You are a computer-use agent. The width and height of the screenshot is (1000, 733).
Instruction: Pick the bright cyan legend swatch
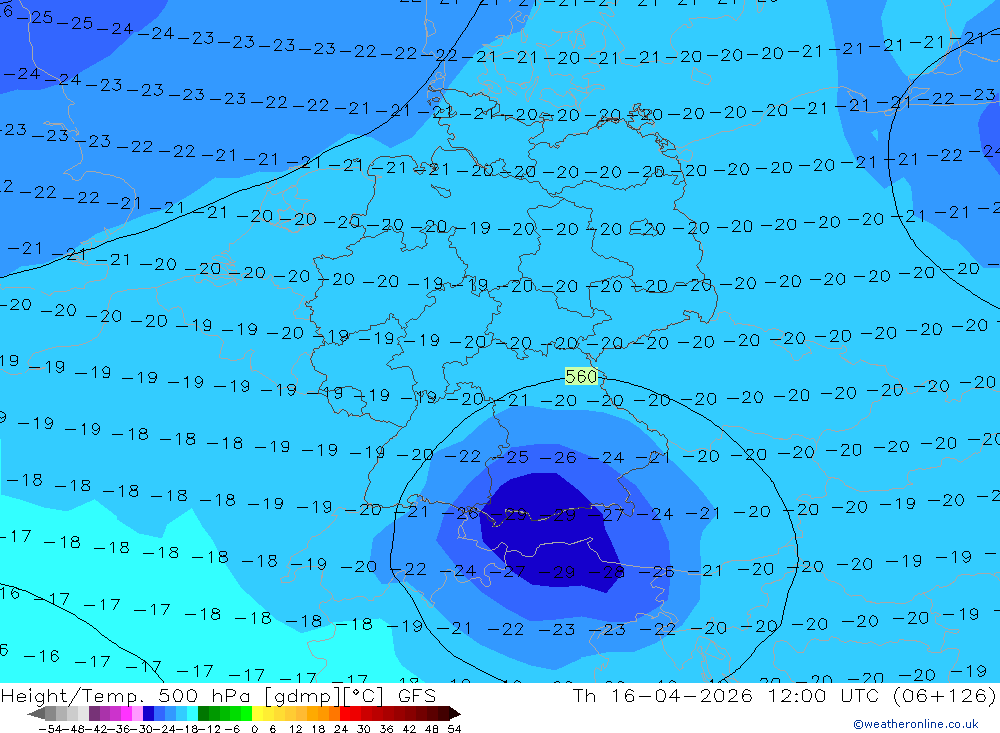tap(192, 713)
